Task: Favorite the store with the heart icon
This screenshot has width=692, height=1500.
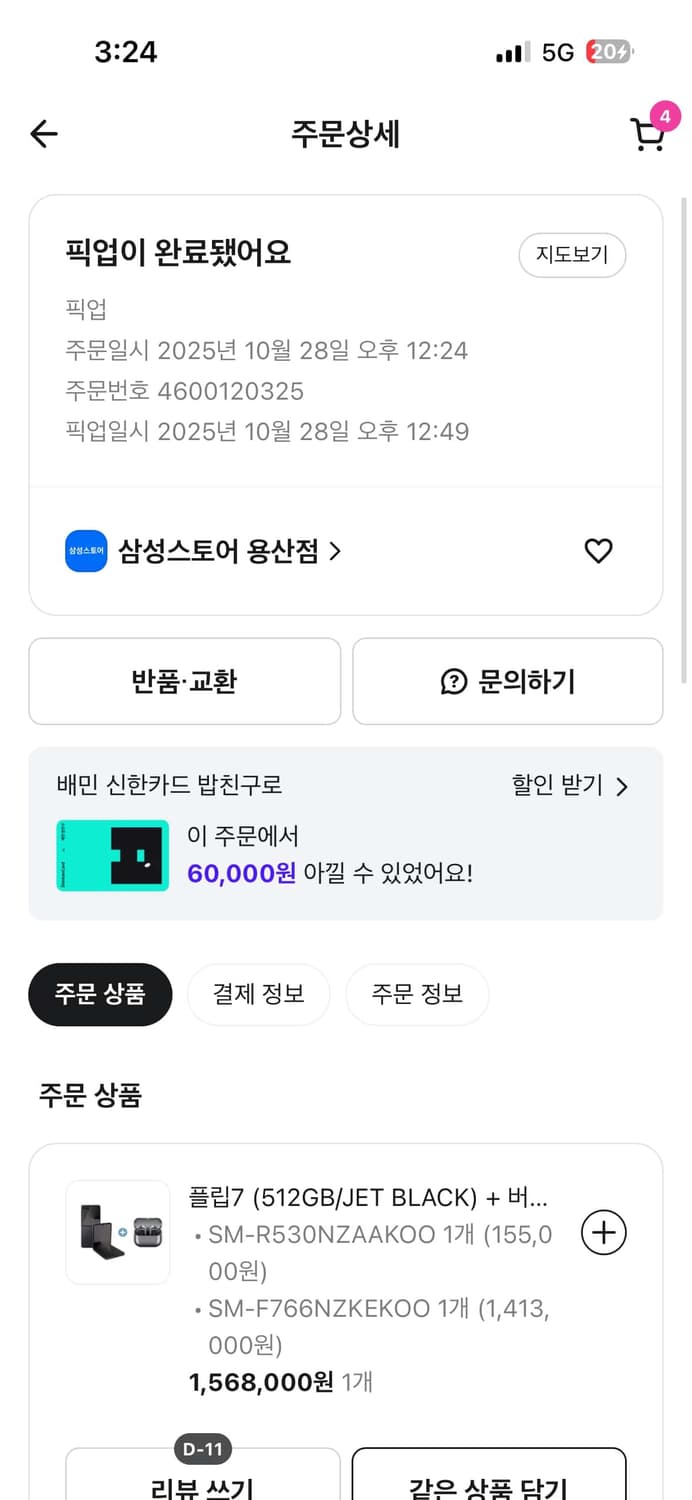Action: pyautogui.click(x=598, y=551)
